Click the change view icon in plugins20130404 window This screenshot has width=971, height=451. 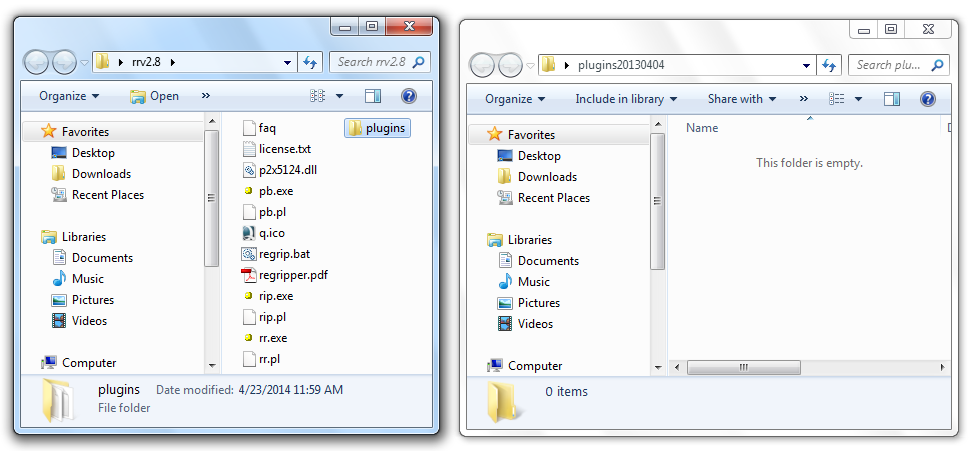click(x=837, y=99)
